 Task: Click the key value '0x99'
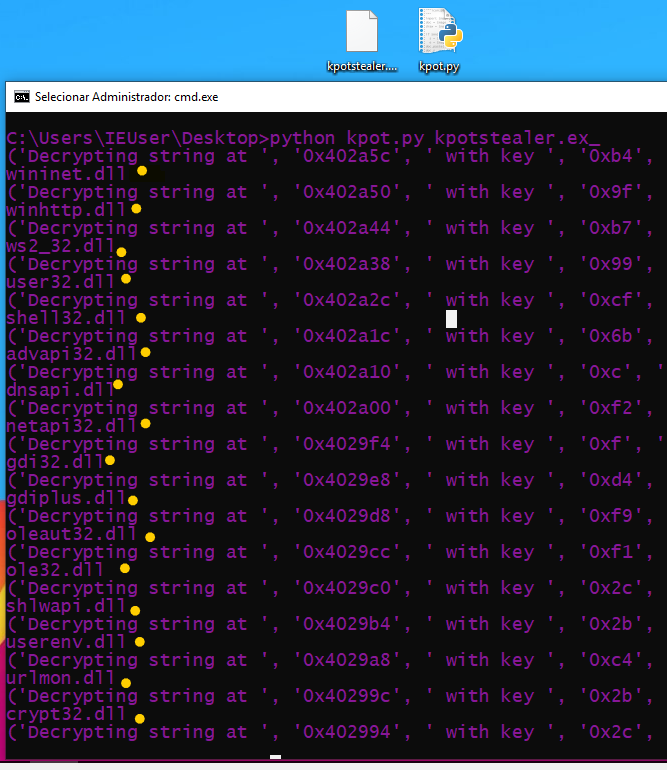(x=611, y=264)
